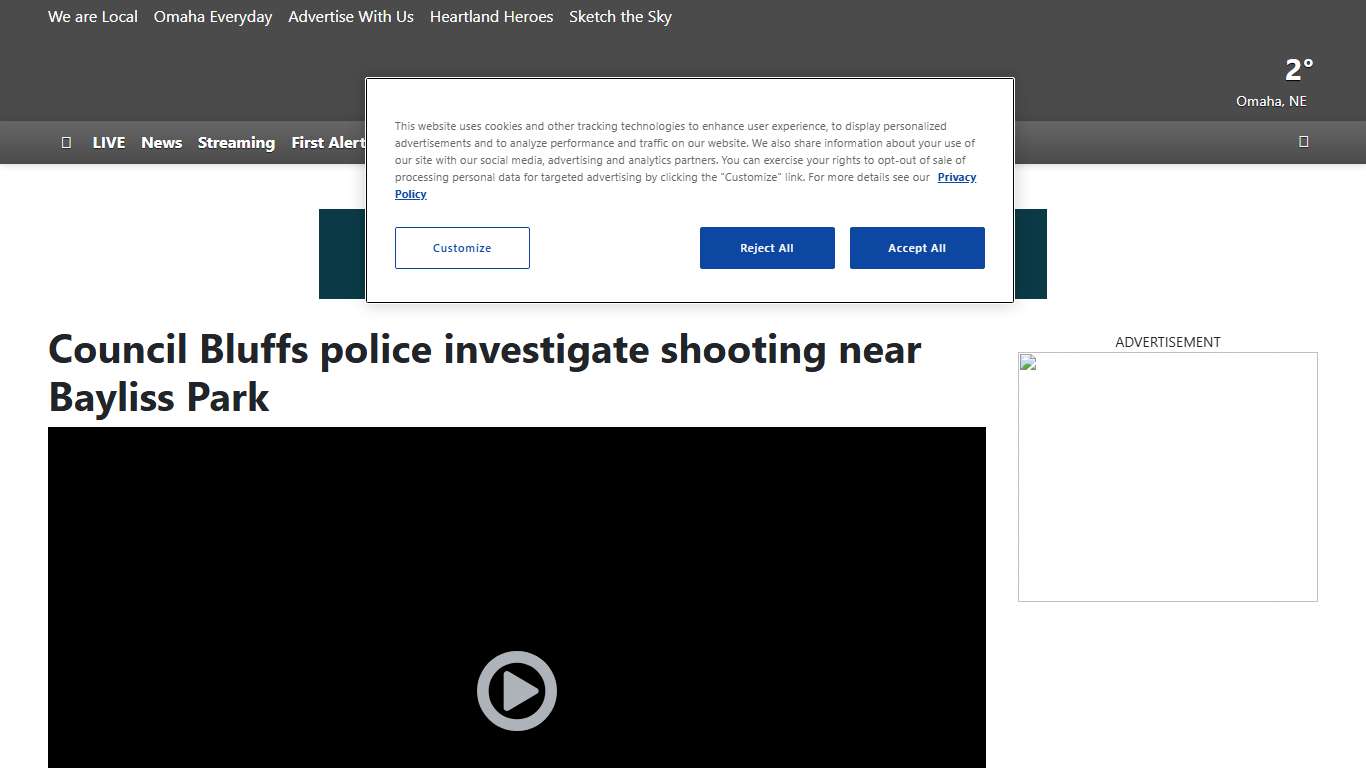Accept All cookies
The width and height of the screenshot is (1366, 768).
pyautogui.click(x=917, y=248)
